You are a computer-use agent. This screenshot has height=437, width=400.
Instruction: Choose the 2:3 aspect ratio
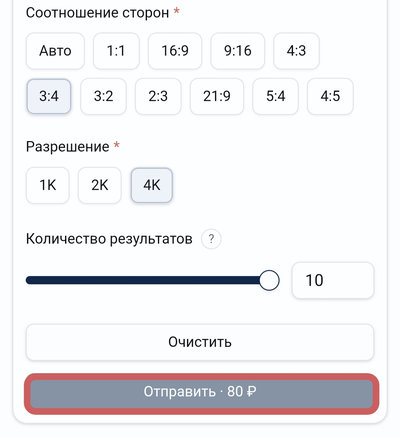[x=158, y=96]
